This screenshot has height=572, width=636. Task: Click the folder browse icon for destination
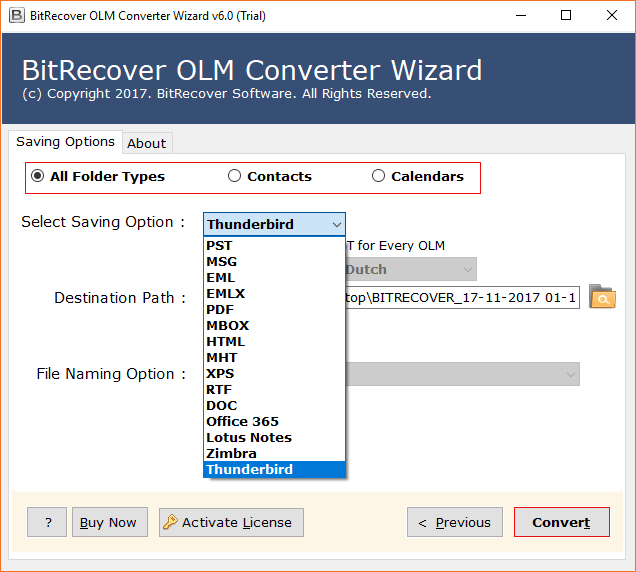click(602, 297)
